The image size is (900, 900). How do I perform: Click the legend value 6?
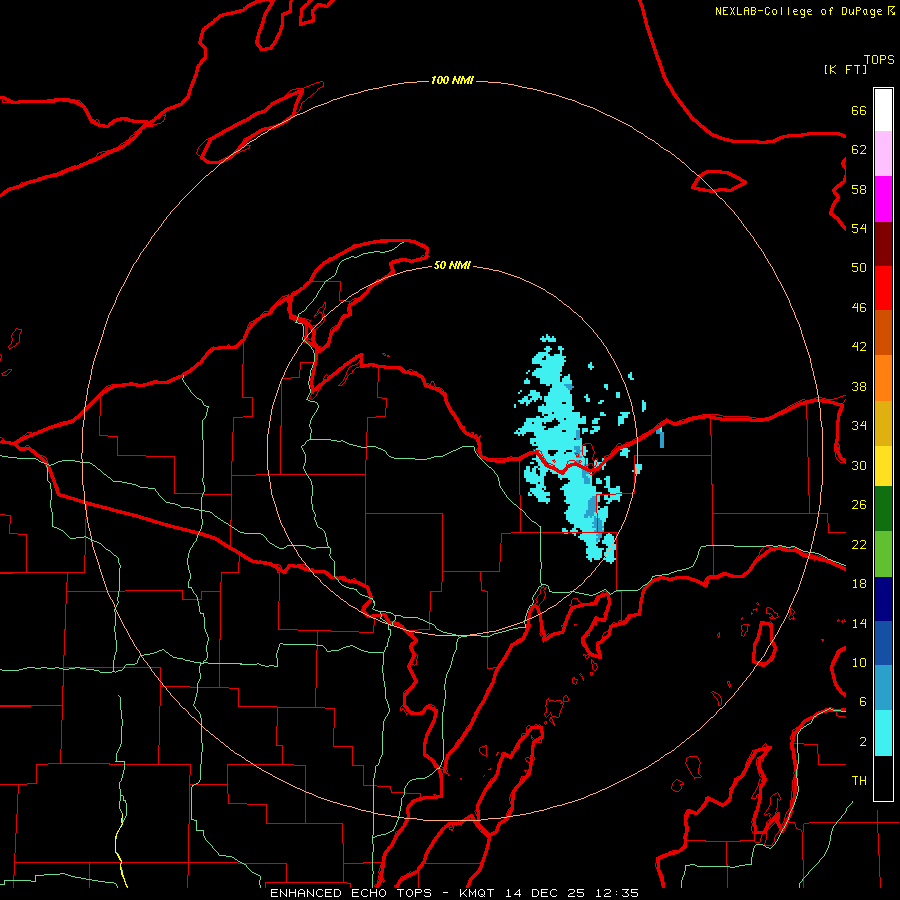[x=863, y=702]
